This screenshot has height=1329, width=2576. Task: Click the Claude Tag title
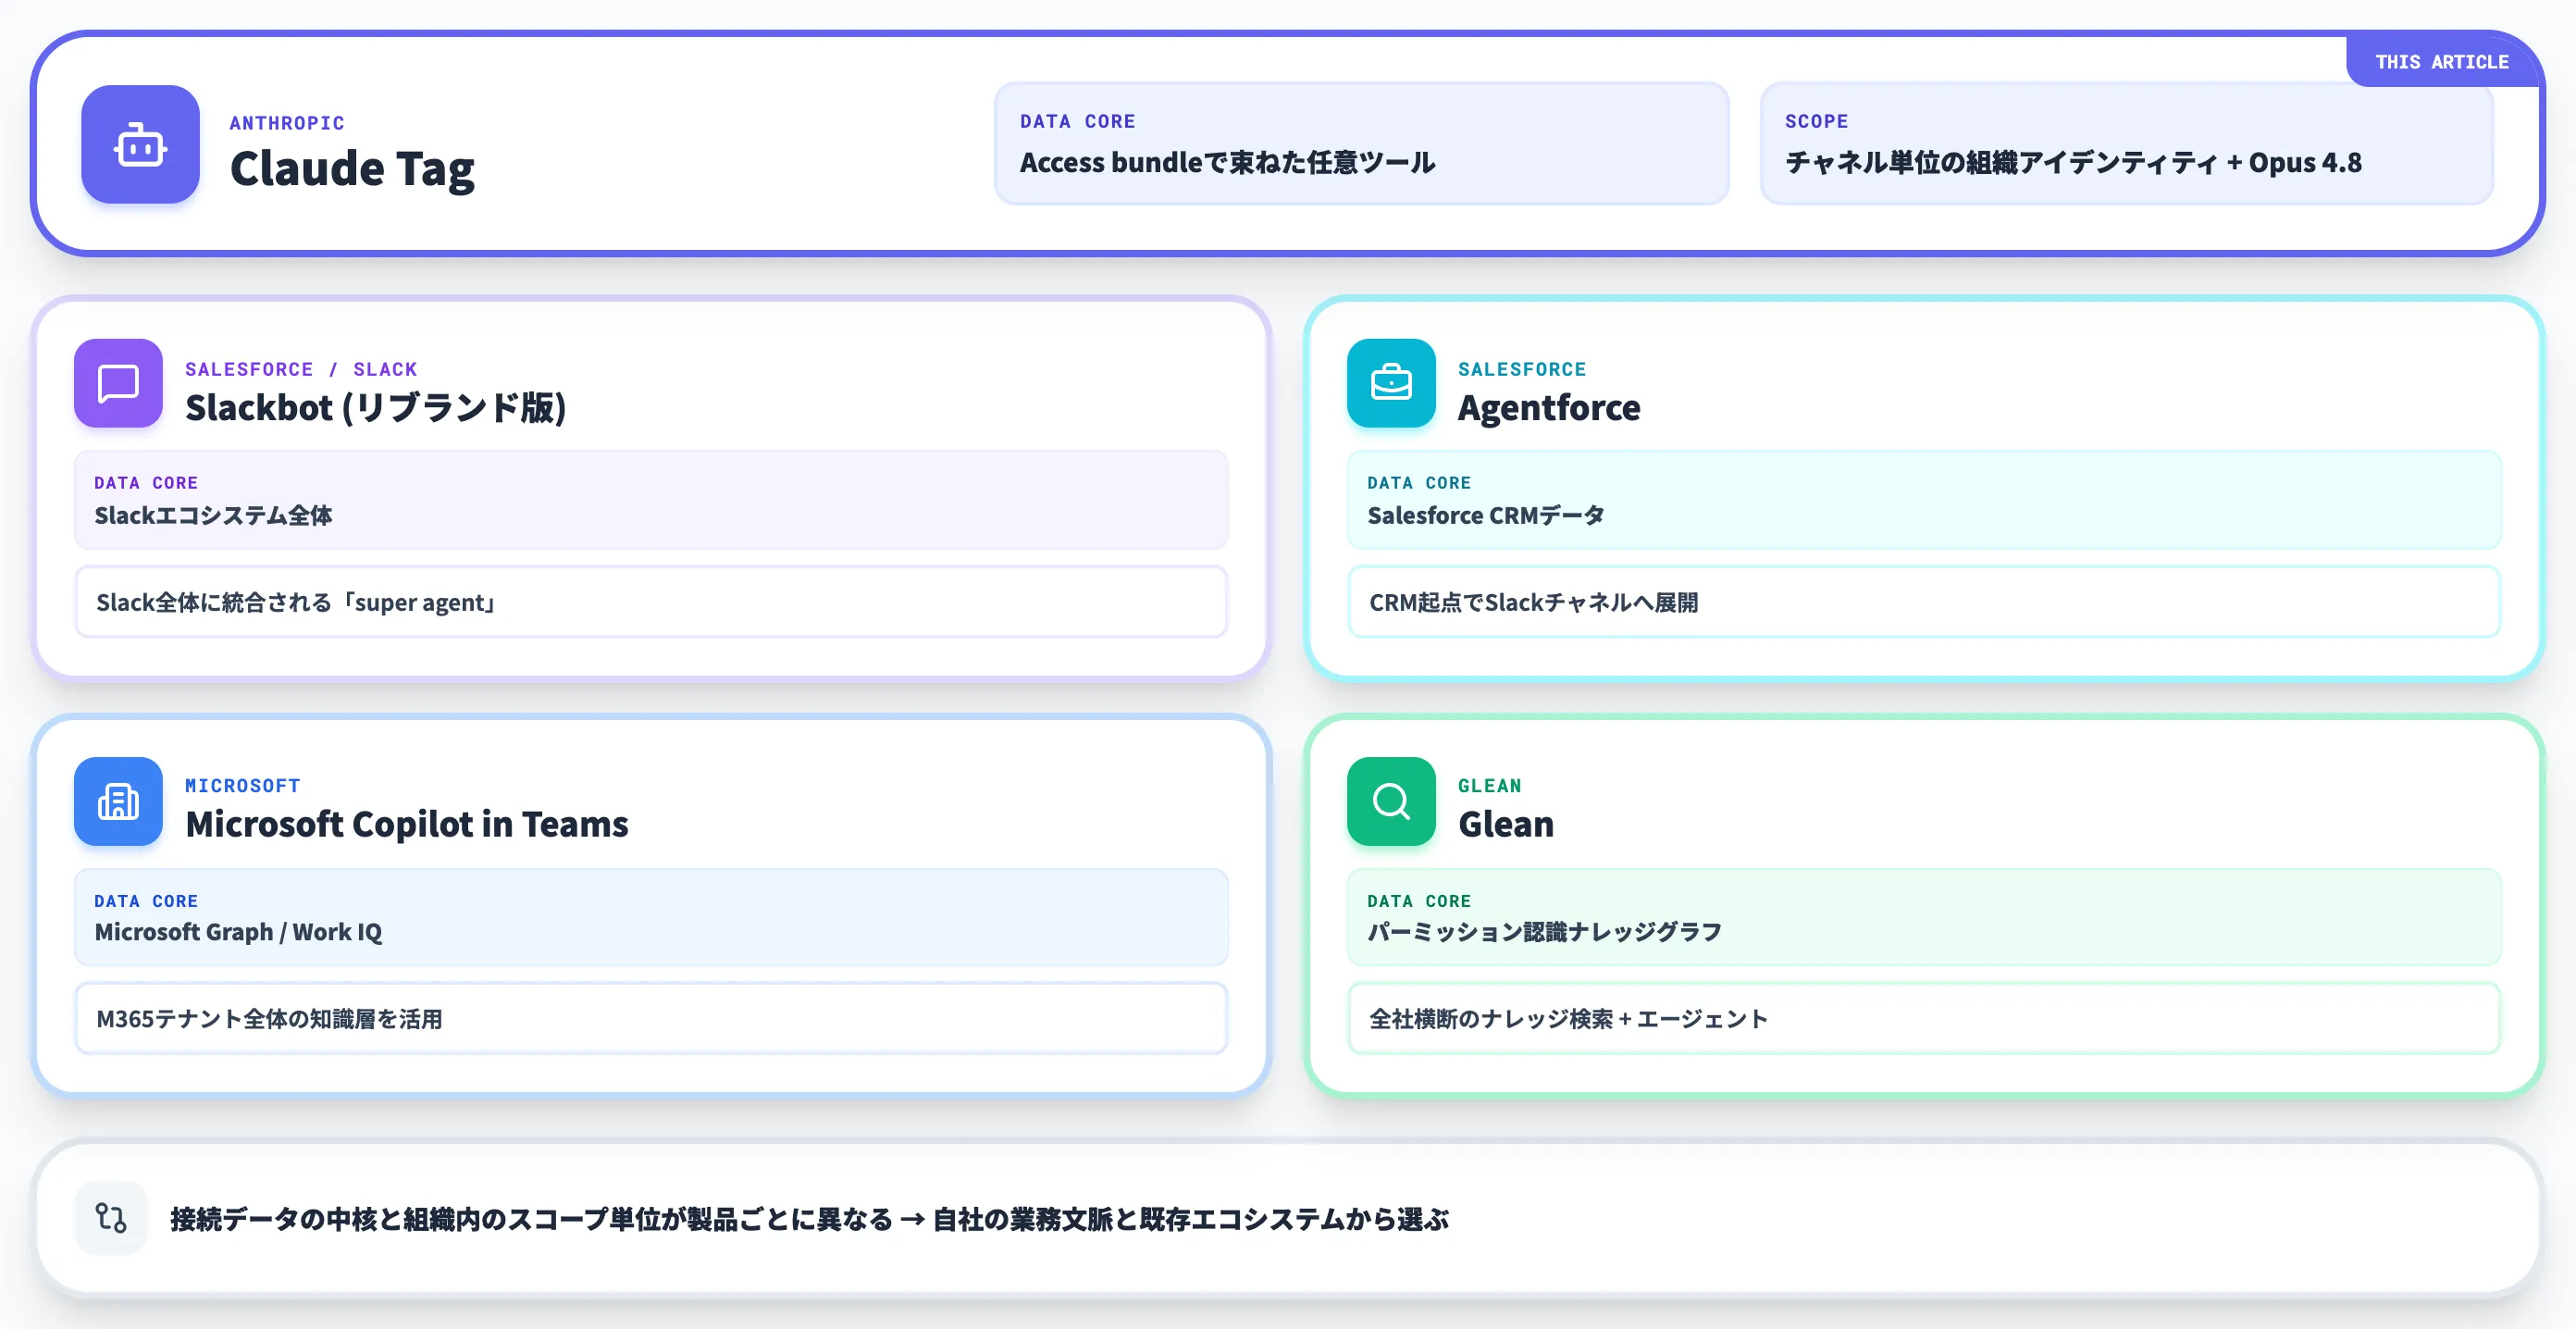pos(352,168)
